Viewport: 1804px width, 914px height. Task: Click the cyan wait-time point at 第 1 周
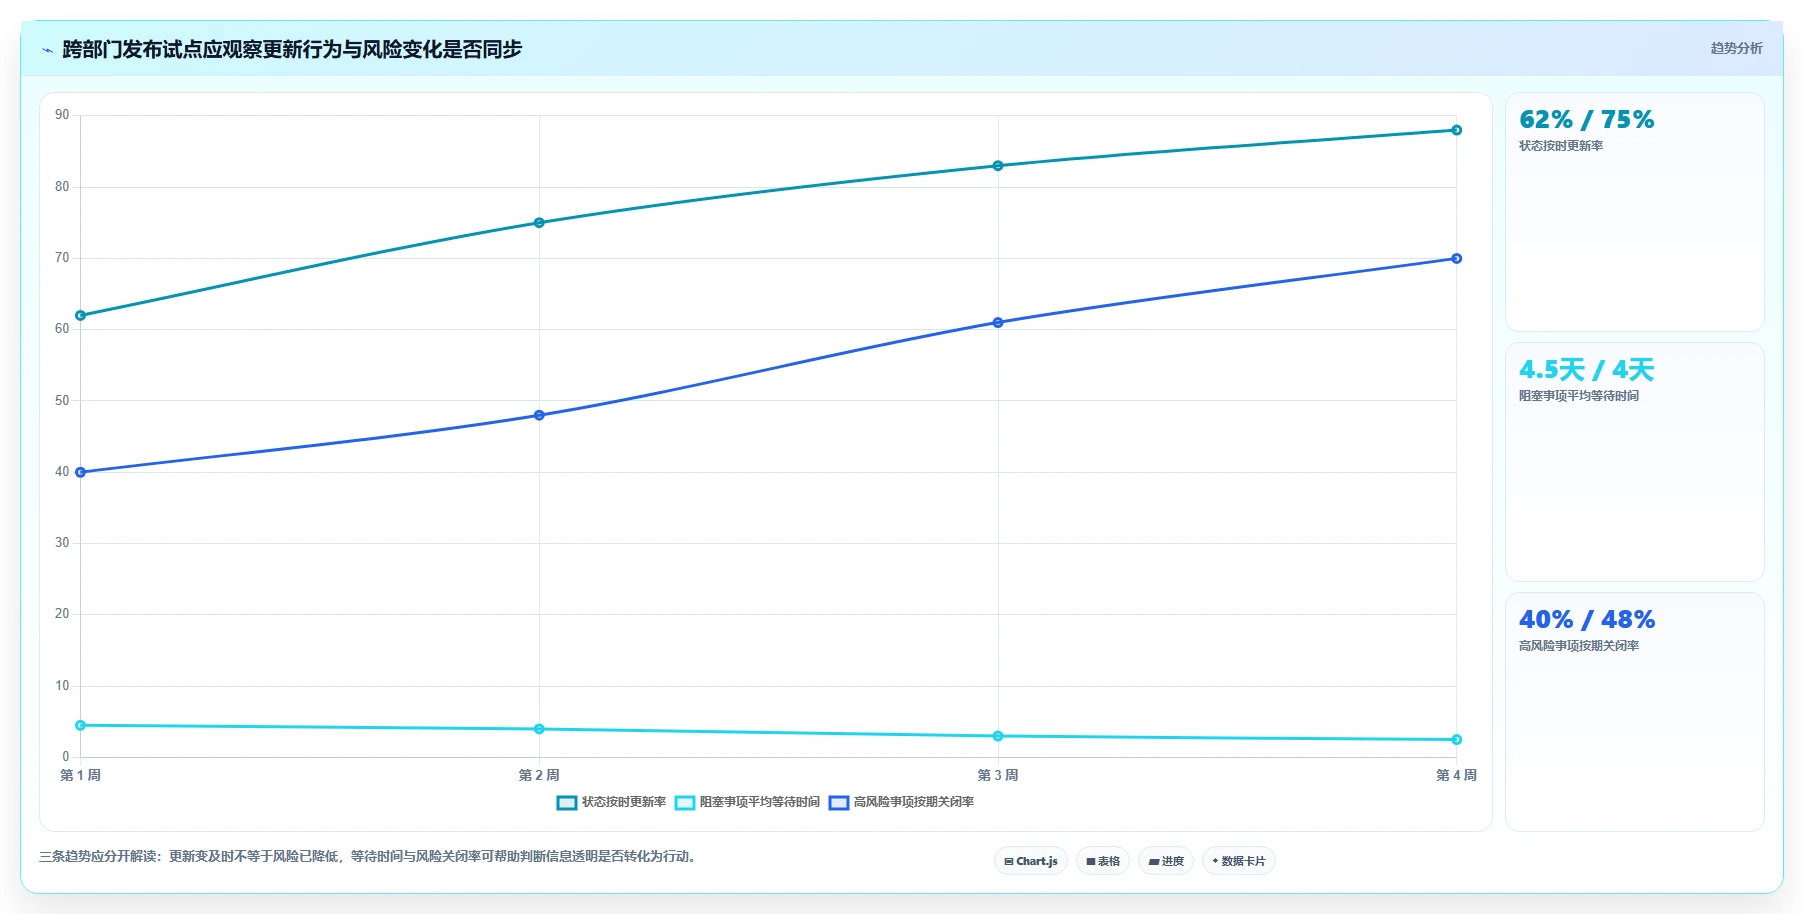point(81,725)
